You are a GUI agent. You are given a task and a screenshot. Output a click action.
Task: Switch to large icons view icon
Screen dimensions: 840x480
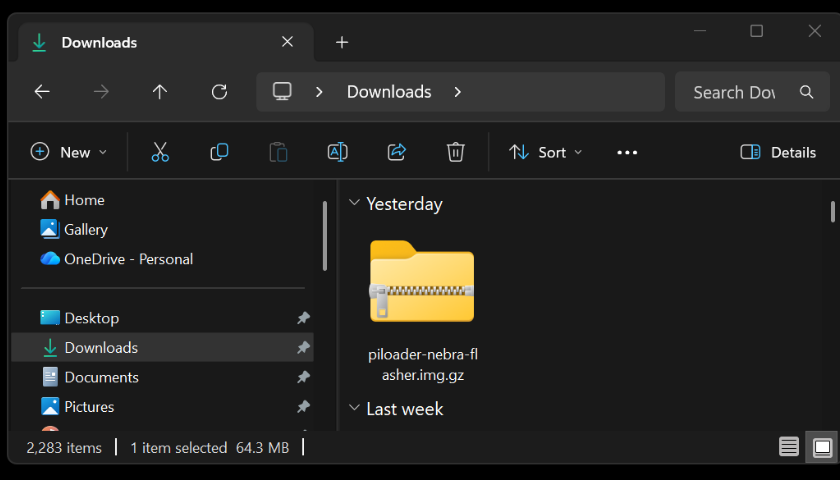(x=822, y=446)
